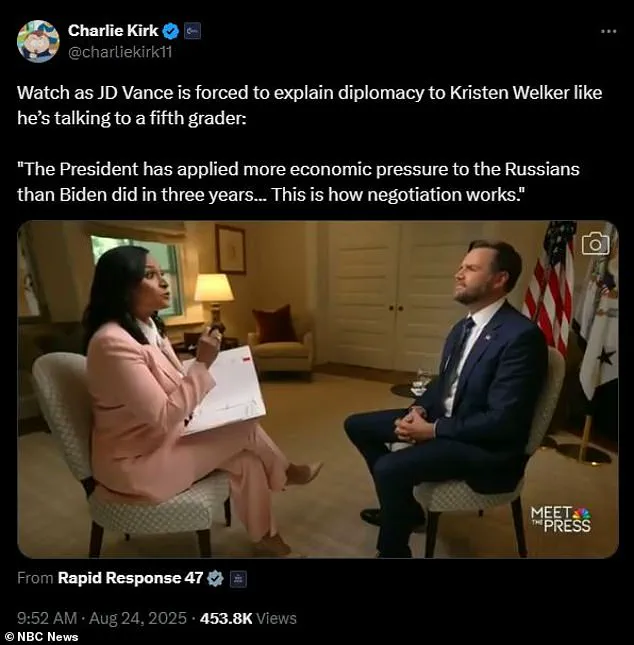Click the 9:52 AM timestamp
Viewport: 634px width, 645px height.
[47, 618]
